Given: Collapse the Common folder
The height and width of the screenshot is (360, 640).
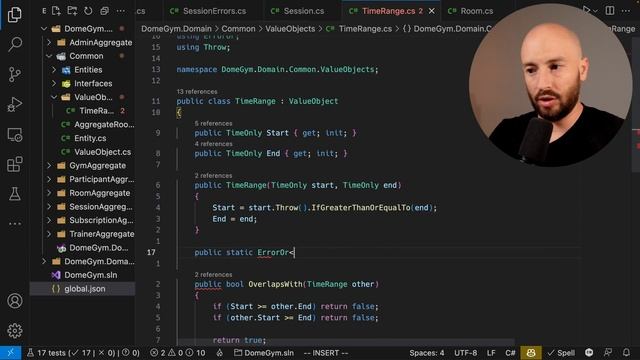Looking at the screenshot, I should 49,56.
